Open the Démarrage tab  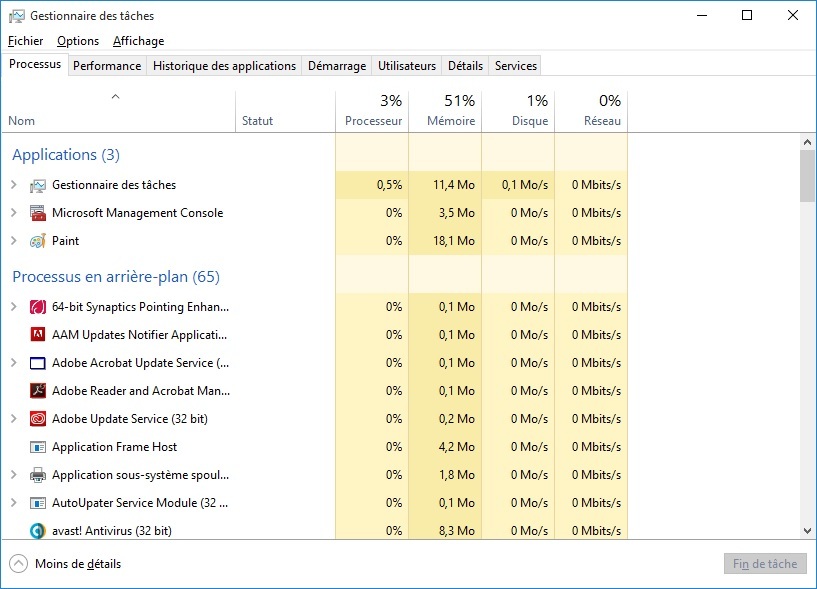pyautogui.click(x=337, y=66)
